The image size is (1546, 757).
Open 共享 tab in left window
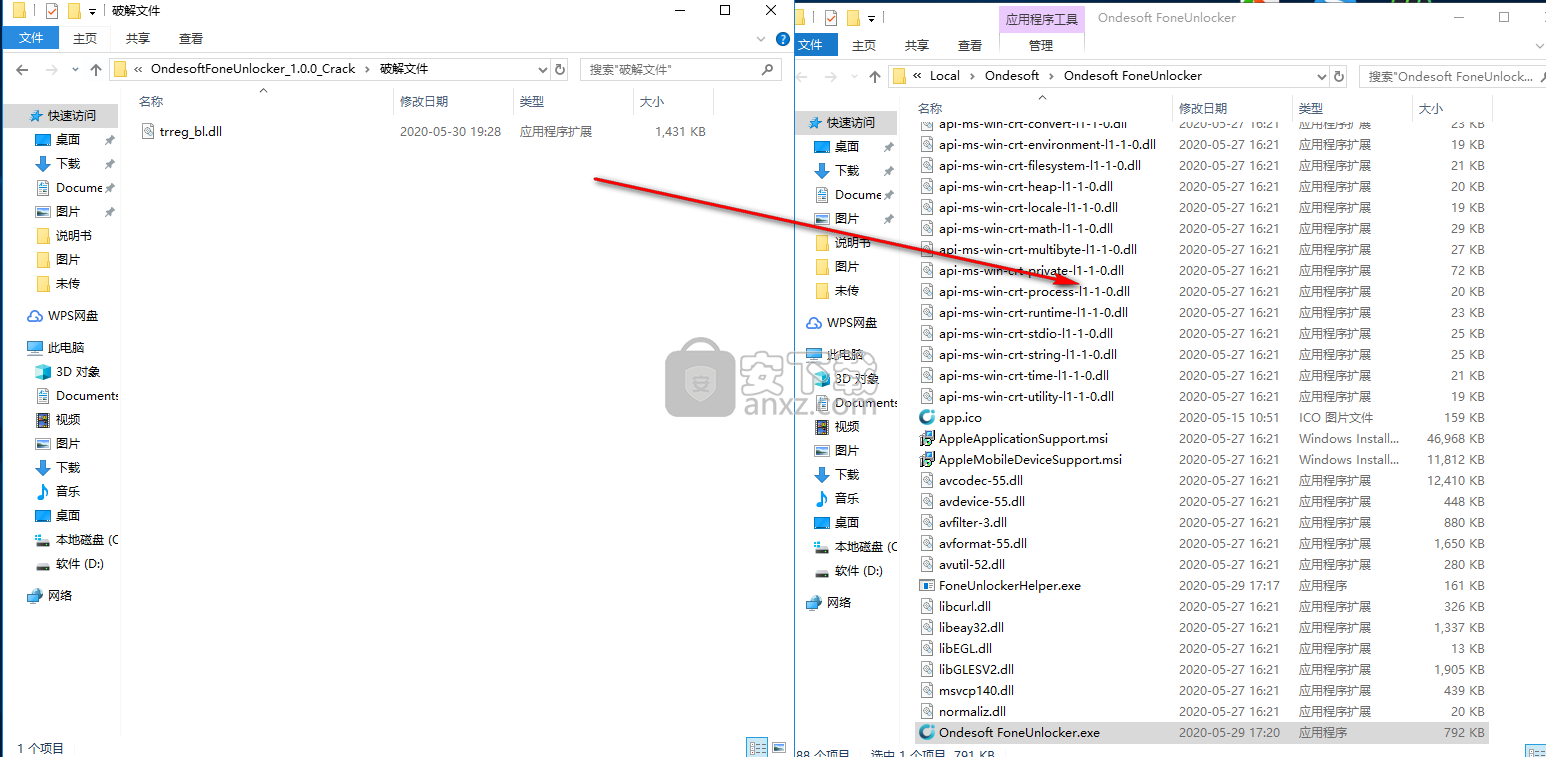tap(138, 38)
